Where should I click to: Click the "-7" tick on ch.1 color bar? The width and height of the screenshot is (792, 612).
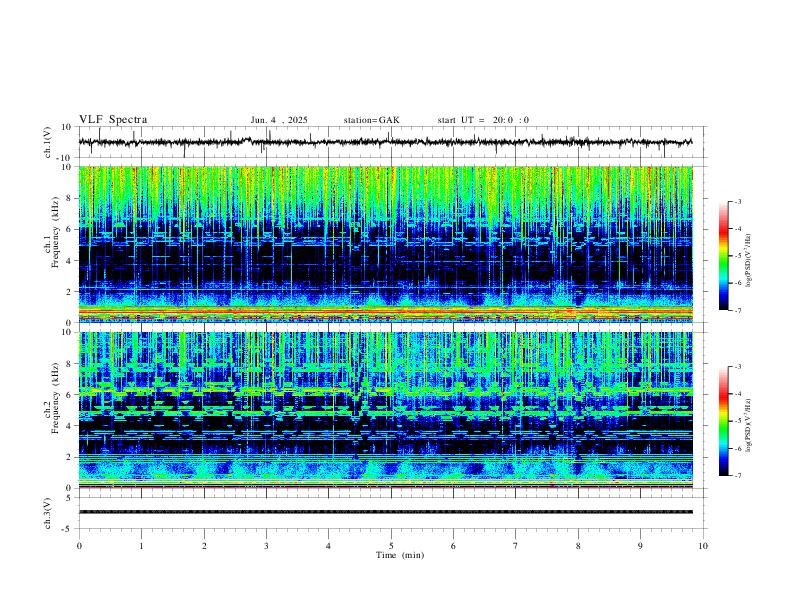pos(737,310)
